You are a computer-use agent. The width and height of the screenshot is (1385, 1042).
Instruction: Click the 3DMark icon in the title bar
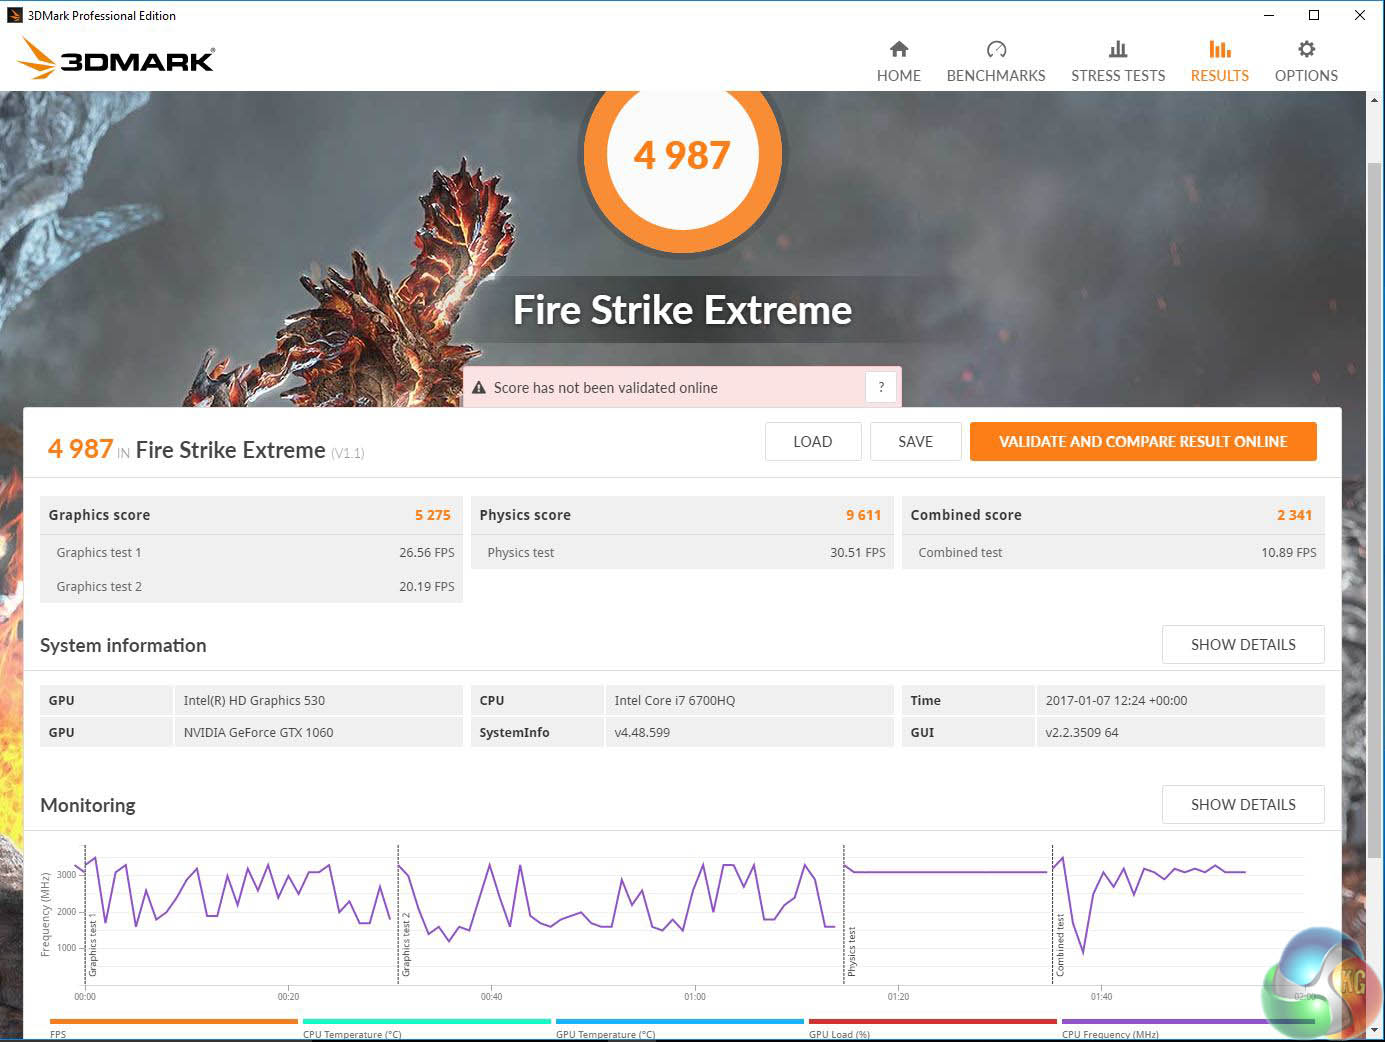pyautogui.click(x=14, y=15)
